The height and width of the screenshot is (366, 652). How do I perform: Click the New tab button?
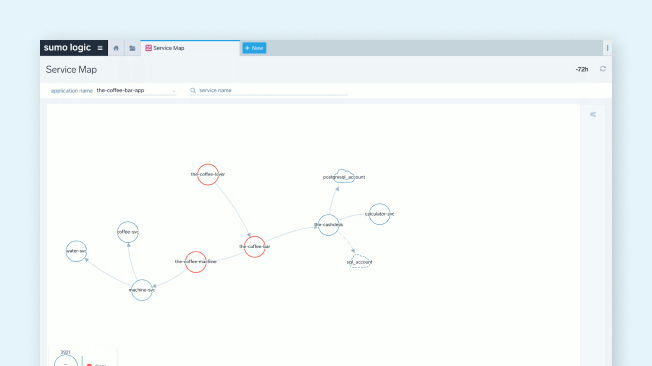point(254,48)
